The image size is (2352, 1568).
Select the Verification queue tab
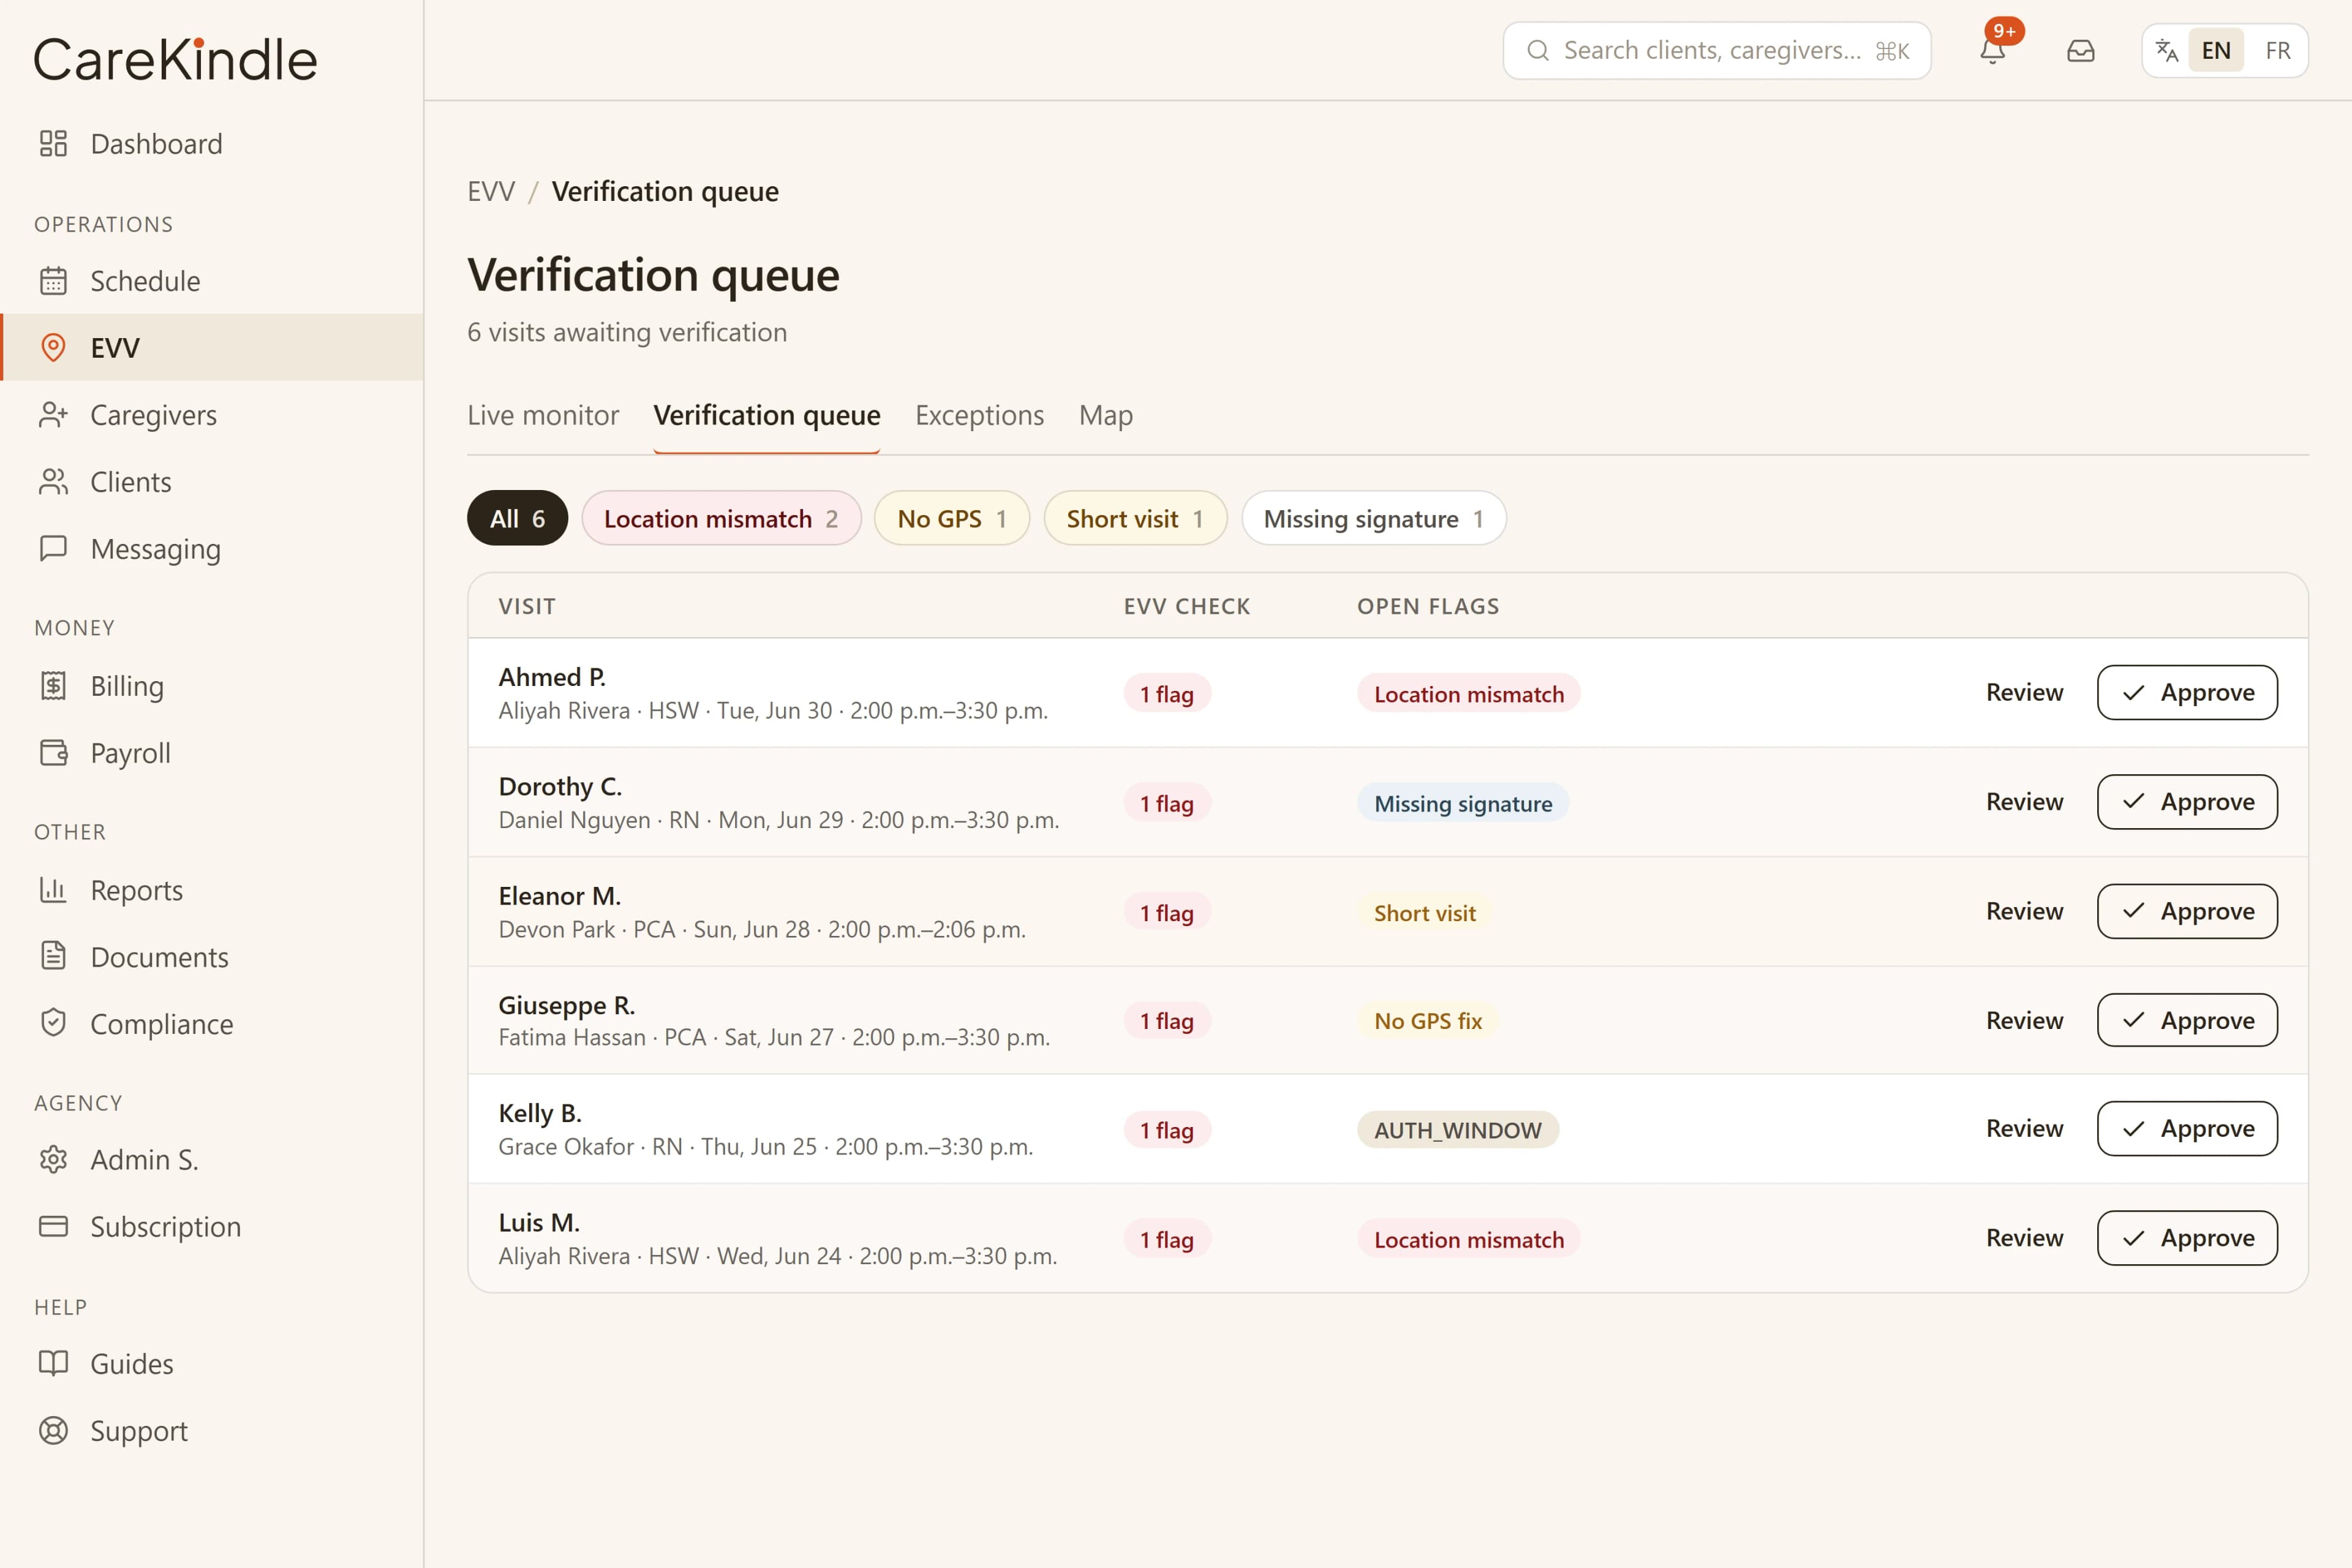click(767, 415)
